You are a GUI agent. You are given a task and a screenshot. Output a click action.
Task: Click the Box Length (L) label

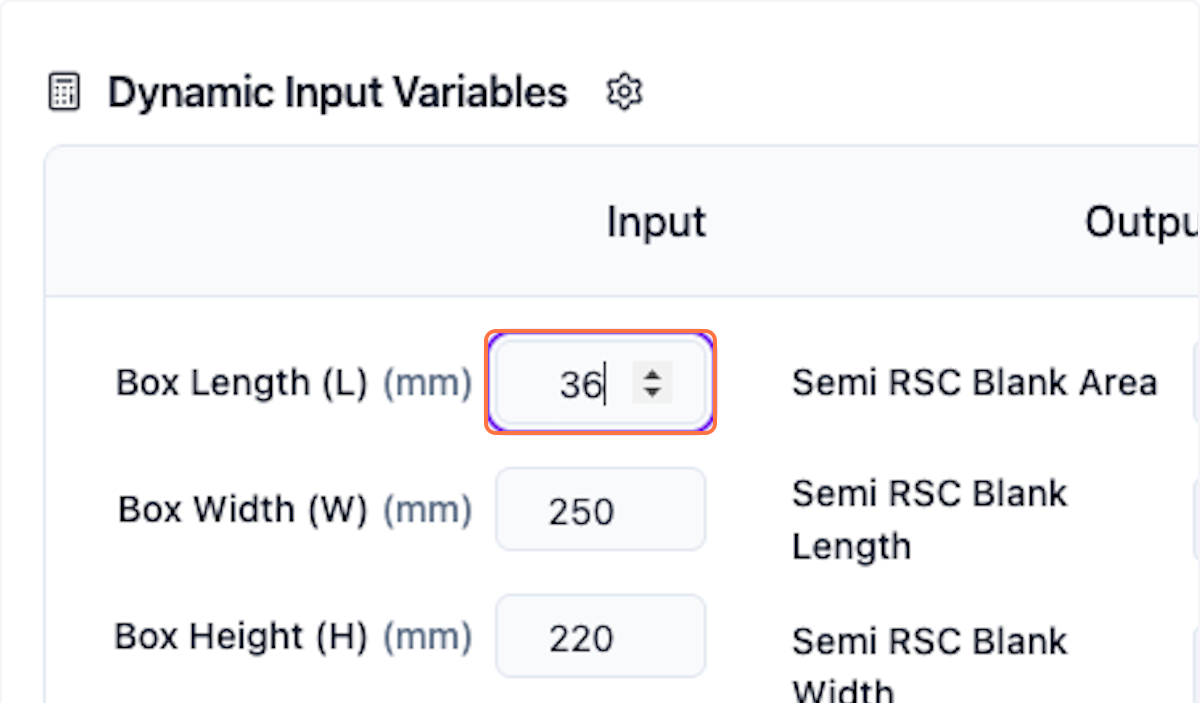coord(242,383)
